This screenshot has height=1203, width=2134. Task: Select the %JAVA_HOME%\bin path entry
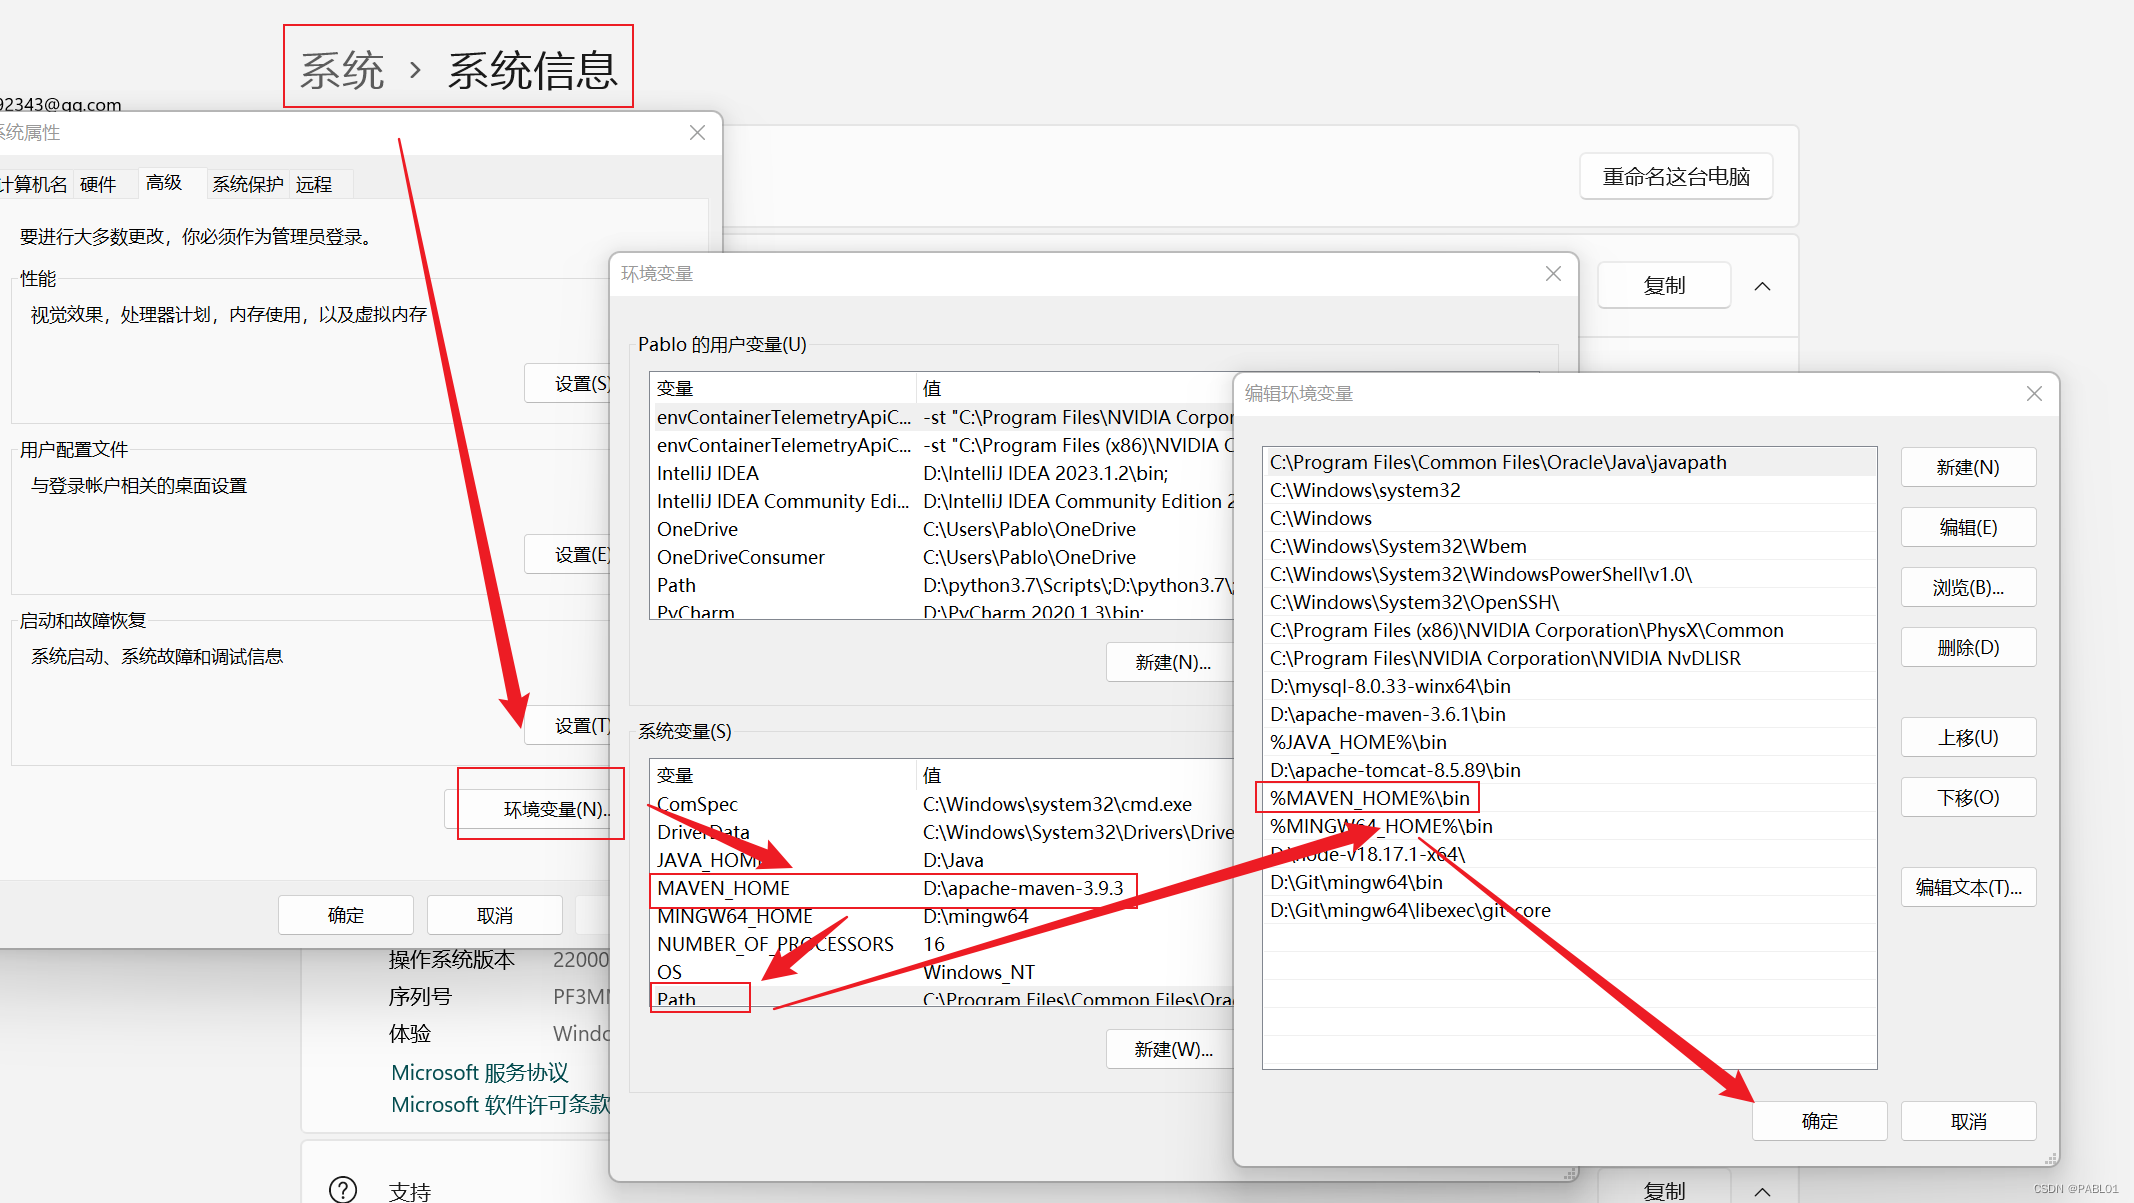pos(1569,742)
